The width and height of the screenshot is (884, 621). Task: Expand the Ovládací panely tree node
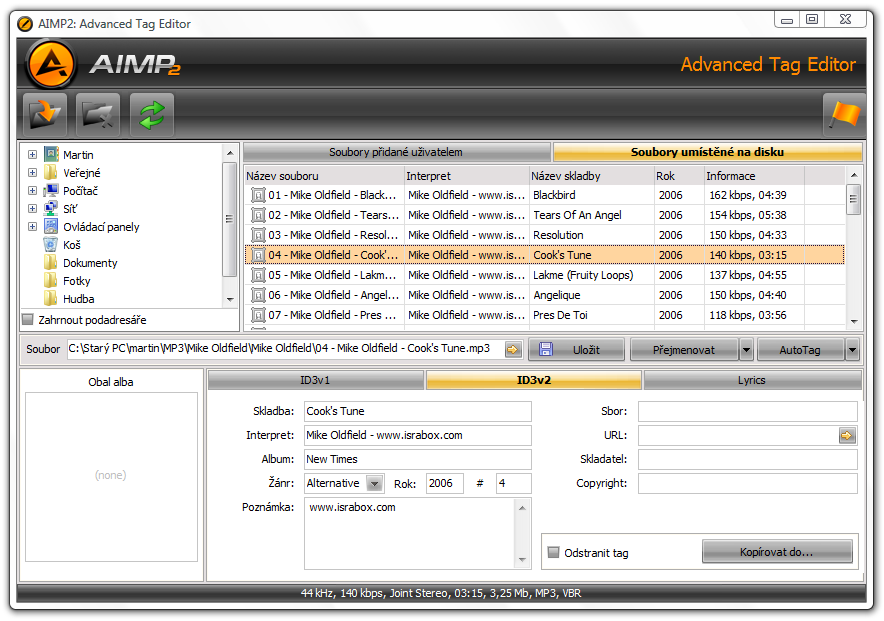(x=32, y=227)
